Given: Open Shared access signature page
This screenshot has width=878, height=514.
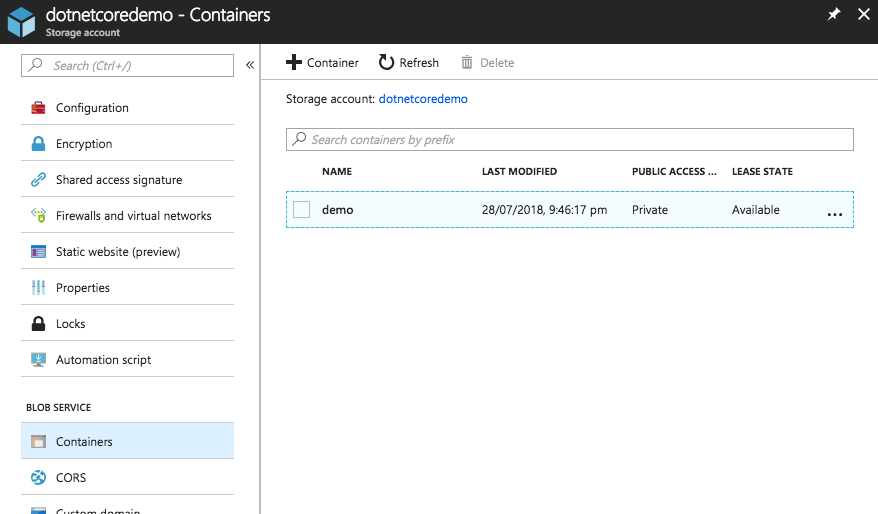Looking at the screenshot, I should click(127, 180).
